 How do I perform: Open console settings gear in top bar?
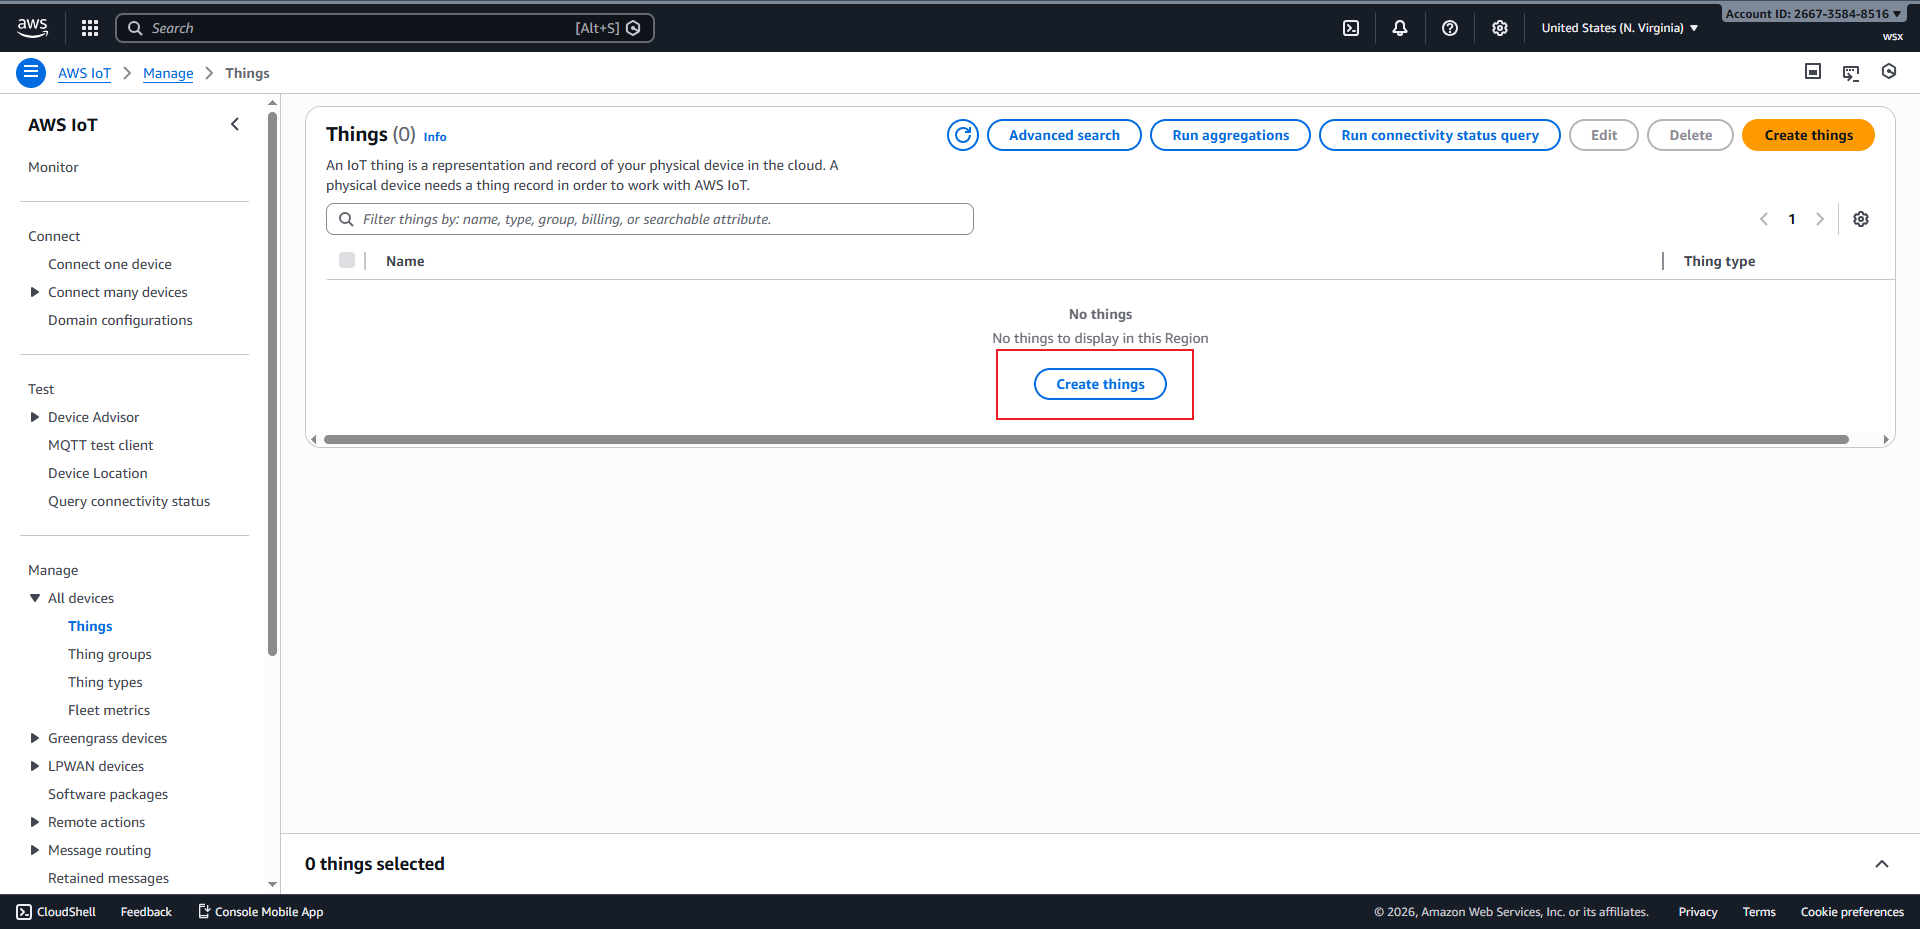click(1500, 28)
